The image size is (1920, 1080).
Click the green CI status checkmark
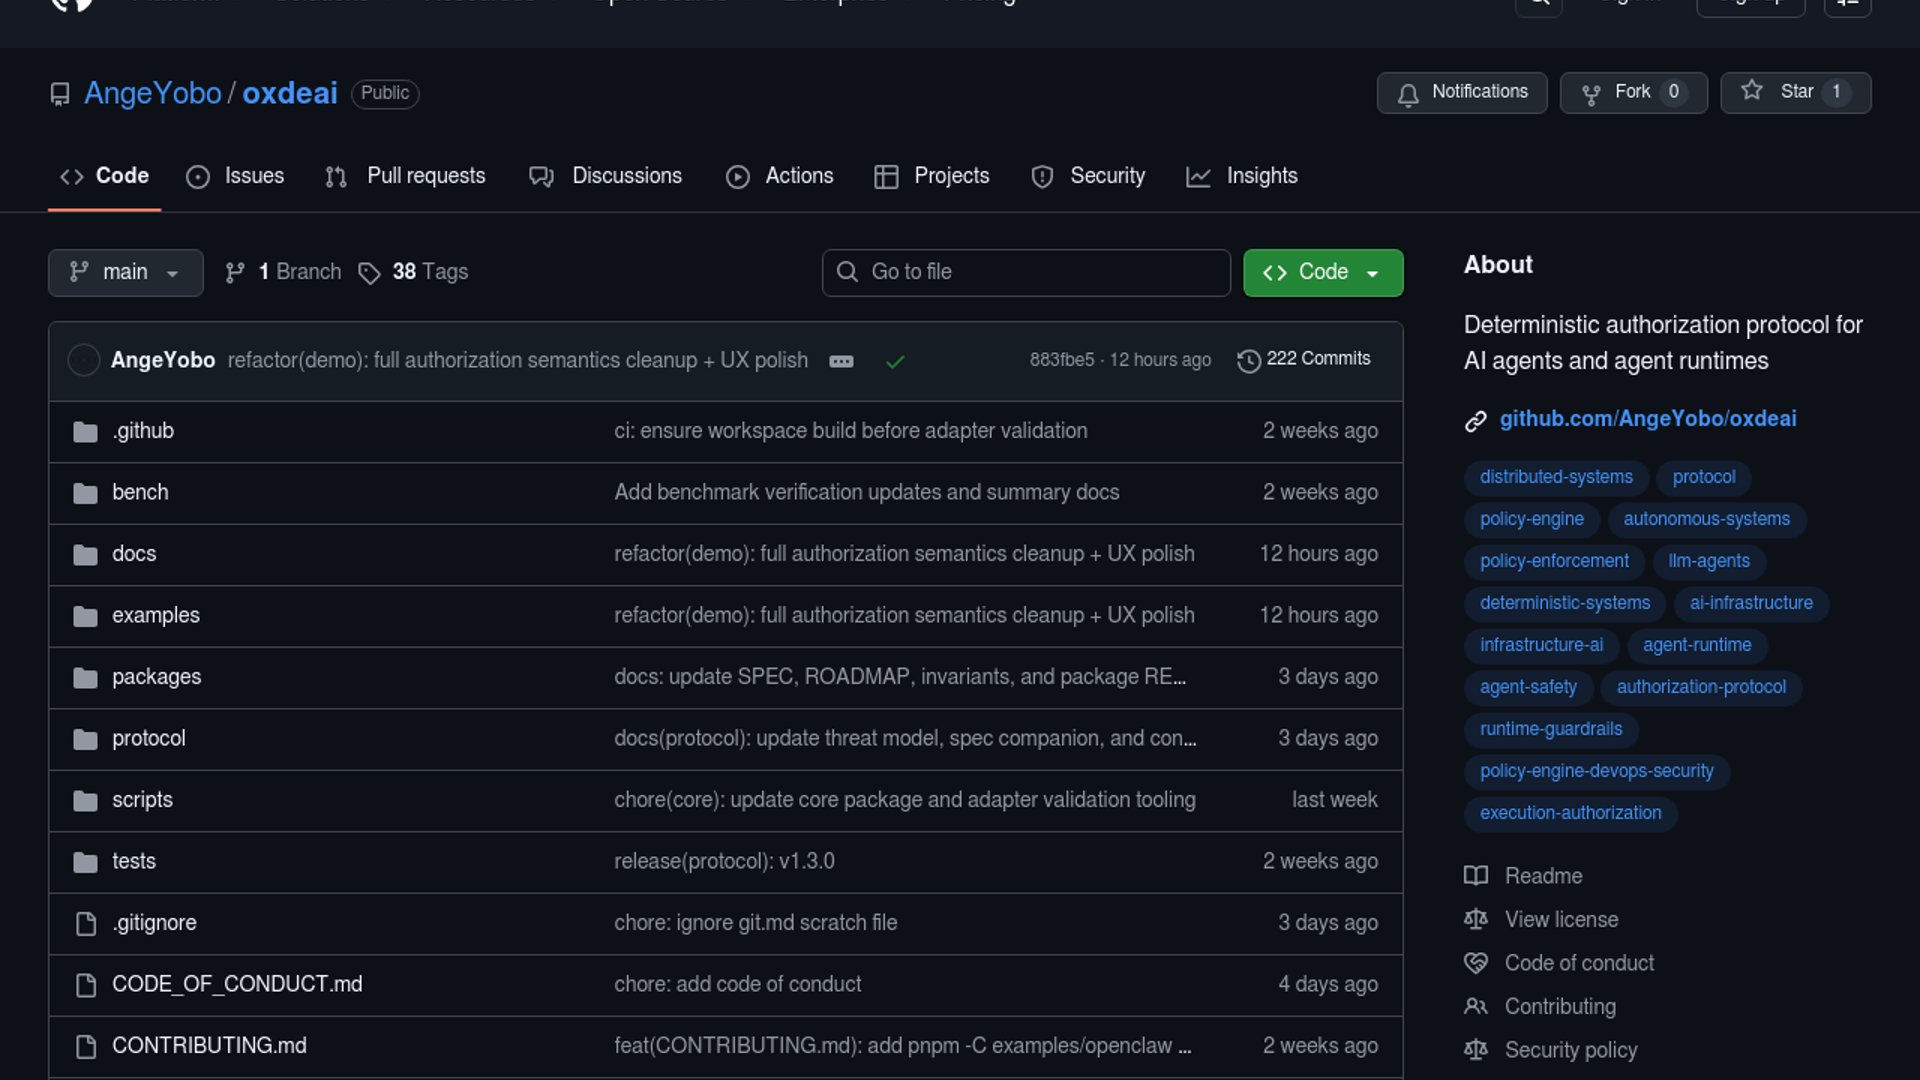pos(895,361)
